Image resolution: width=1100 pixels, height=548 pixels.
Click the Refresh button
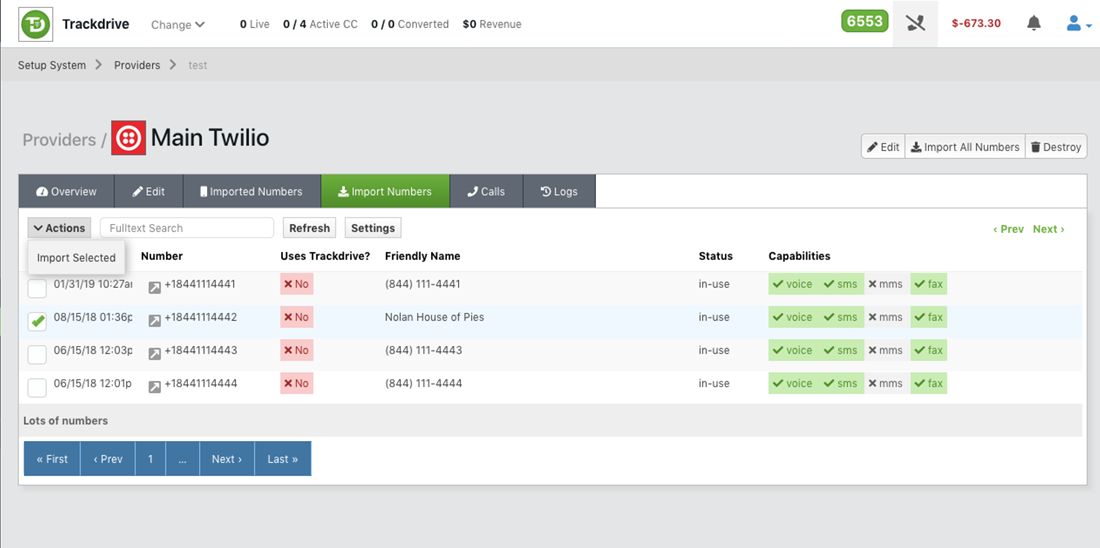coord(309,228)
